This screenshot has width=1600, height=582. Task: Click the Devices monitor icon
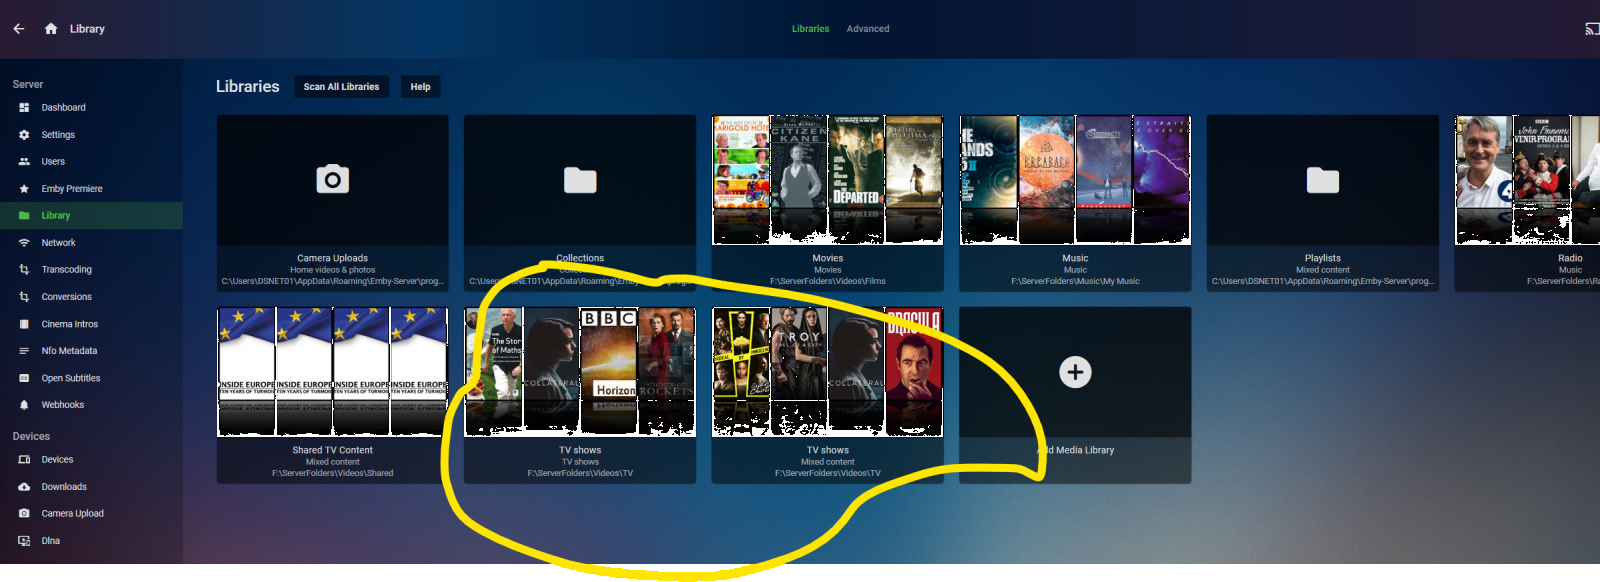[24, 460]
